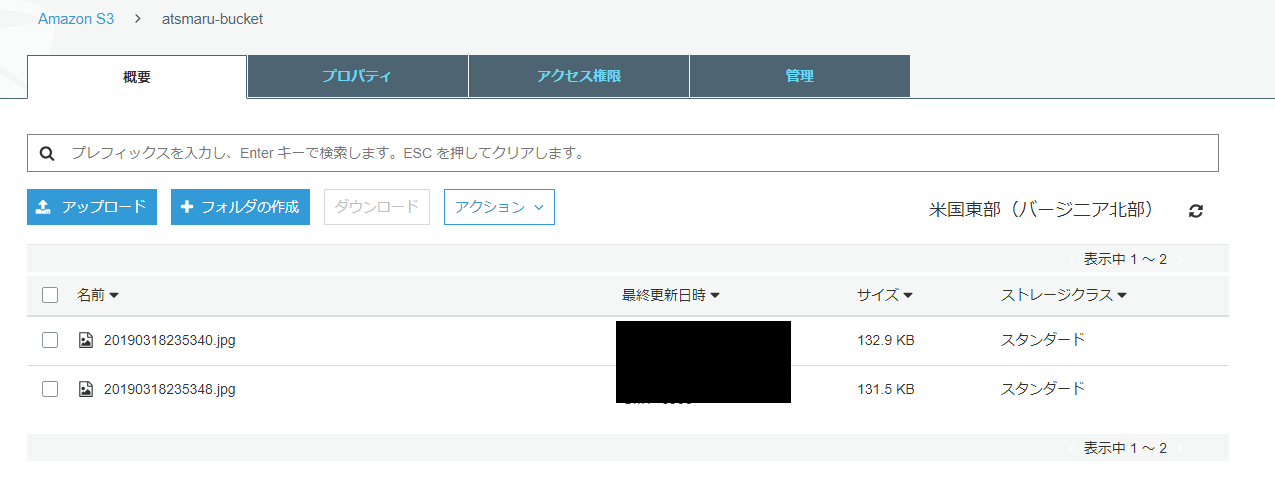Check the box for 20190318235340.jpg
Viewport: 1275px width, 491px height.
(50, 340)
